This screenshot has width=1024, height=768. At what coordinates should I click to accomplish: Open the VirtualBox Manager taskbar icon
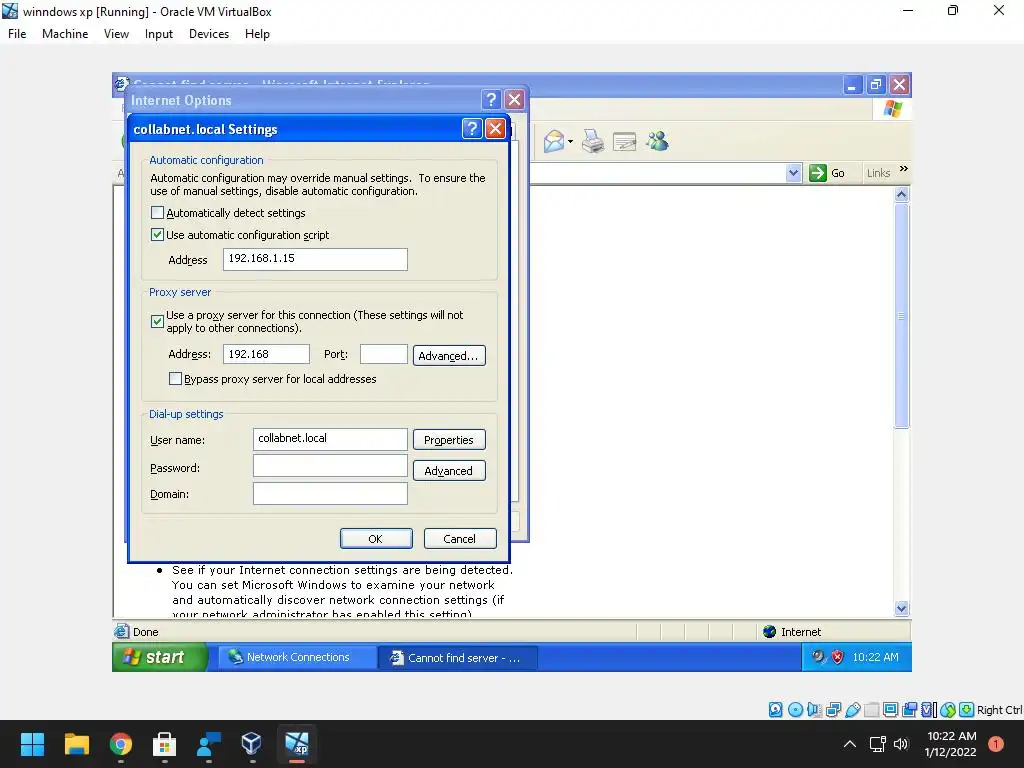251,744
